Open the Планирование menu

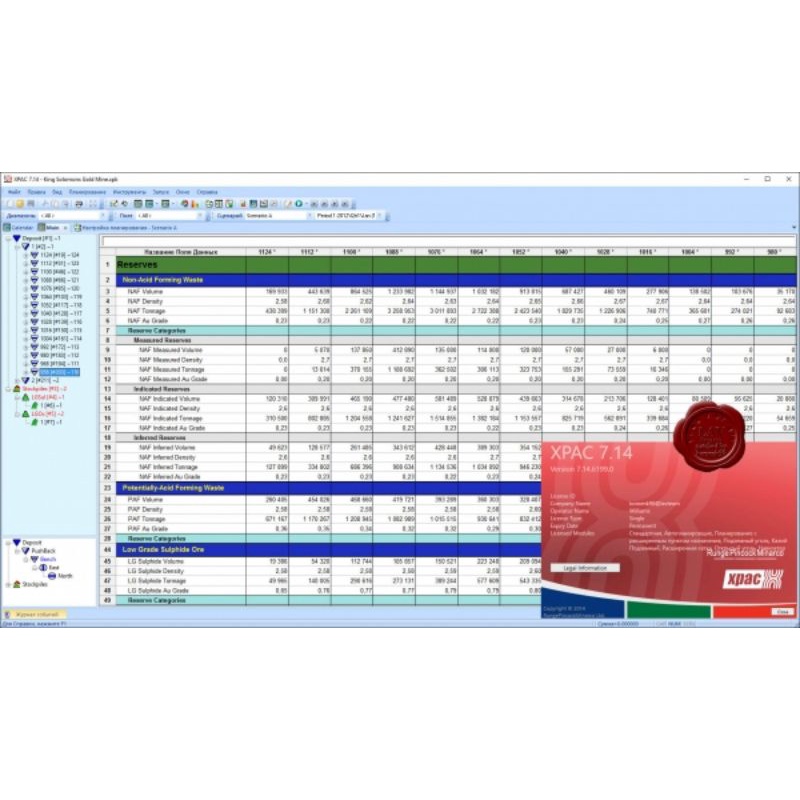[87, 192]
